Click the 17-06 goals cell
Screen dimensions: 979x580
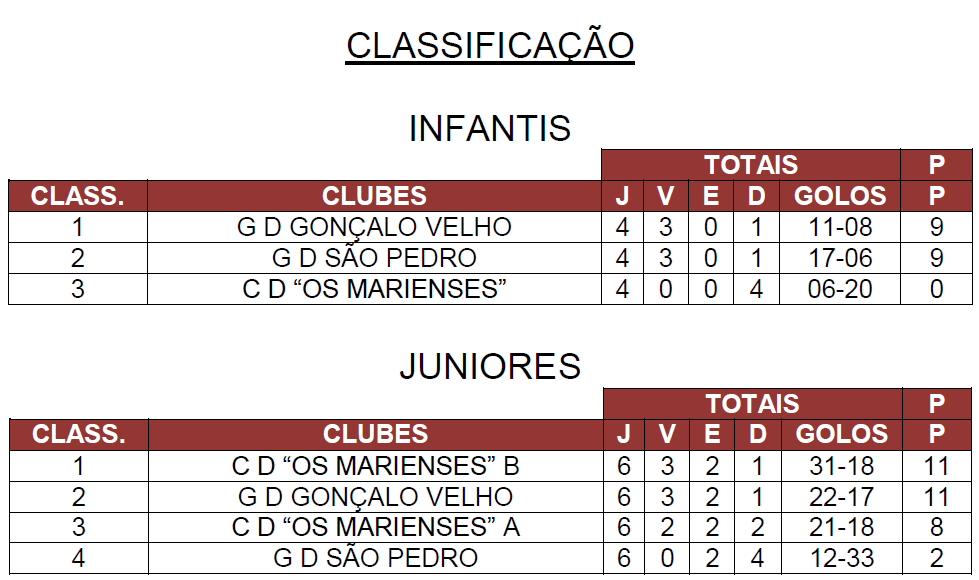[840, 258]
